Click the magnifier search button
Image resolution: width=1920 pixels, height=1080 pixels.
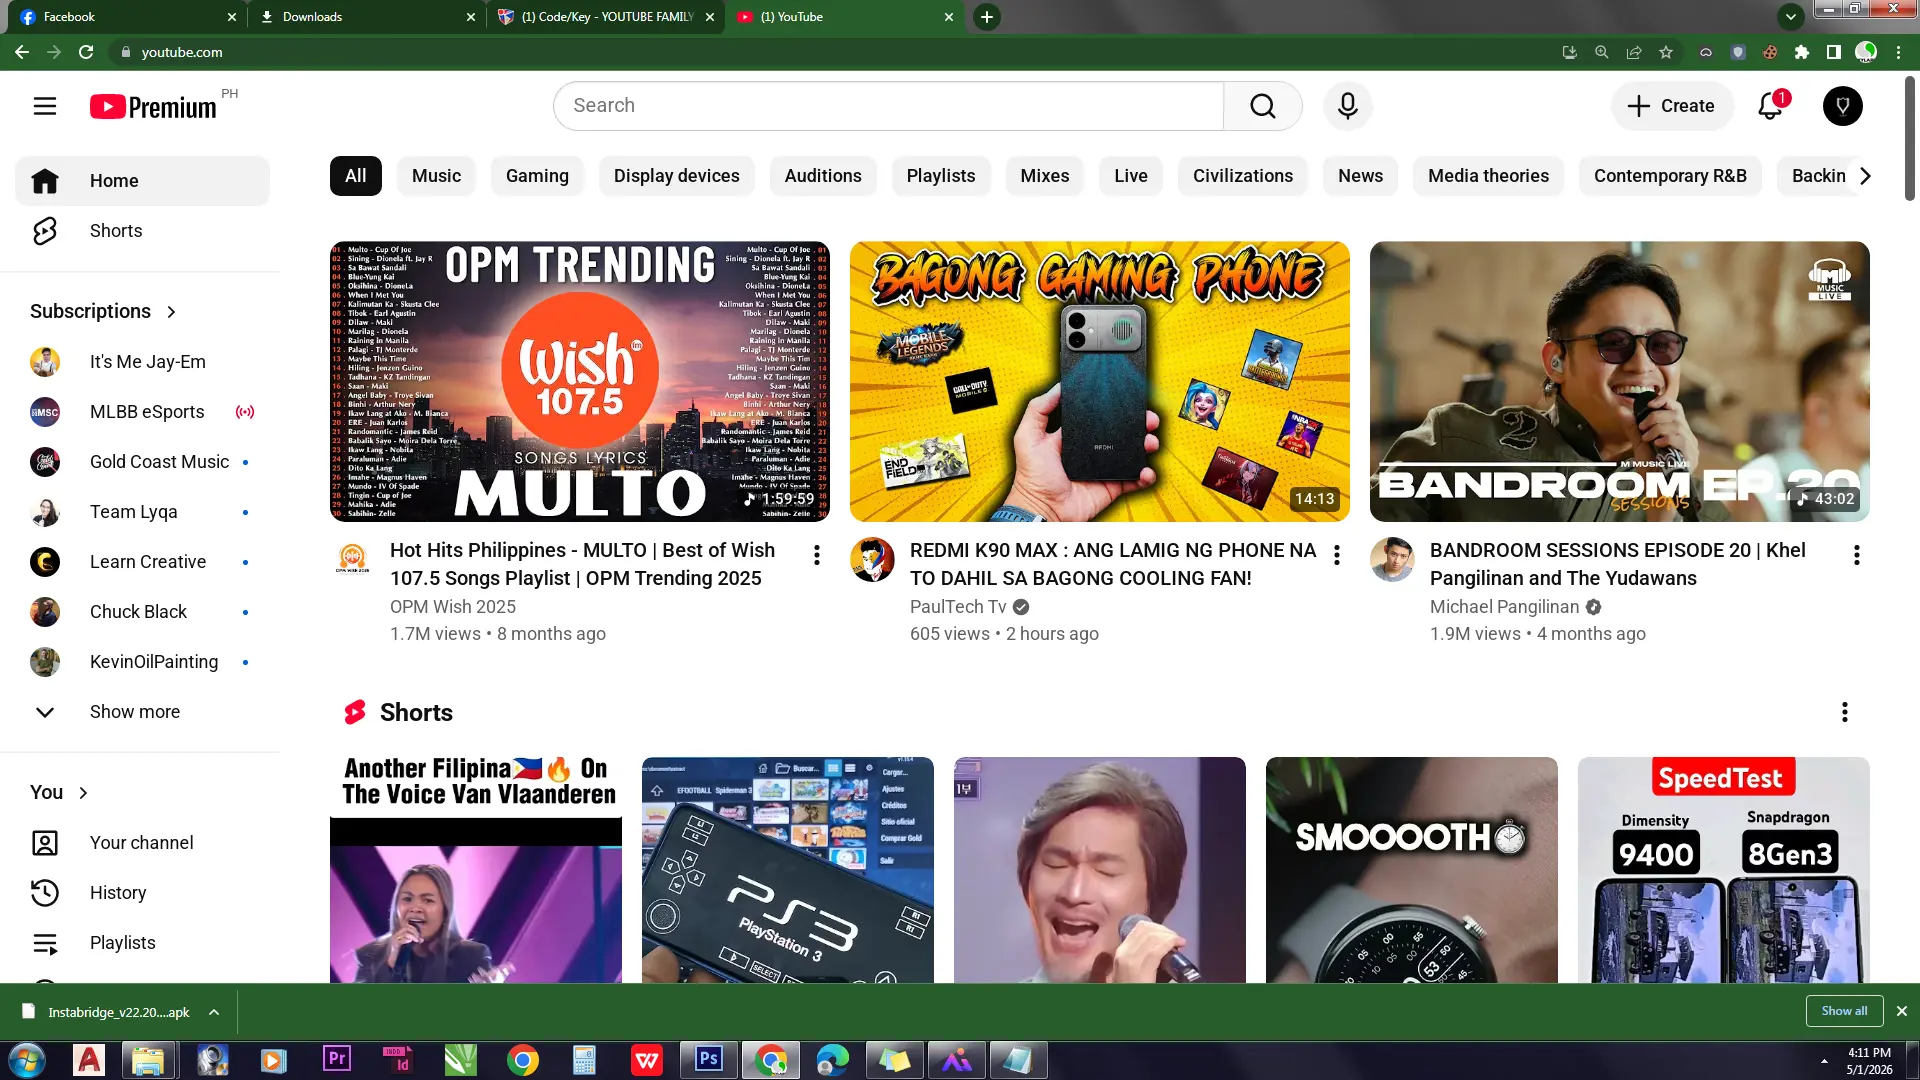coord(1263,106)
